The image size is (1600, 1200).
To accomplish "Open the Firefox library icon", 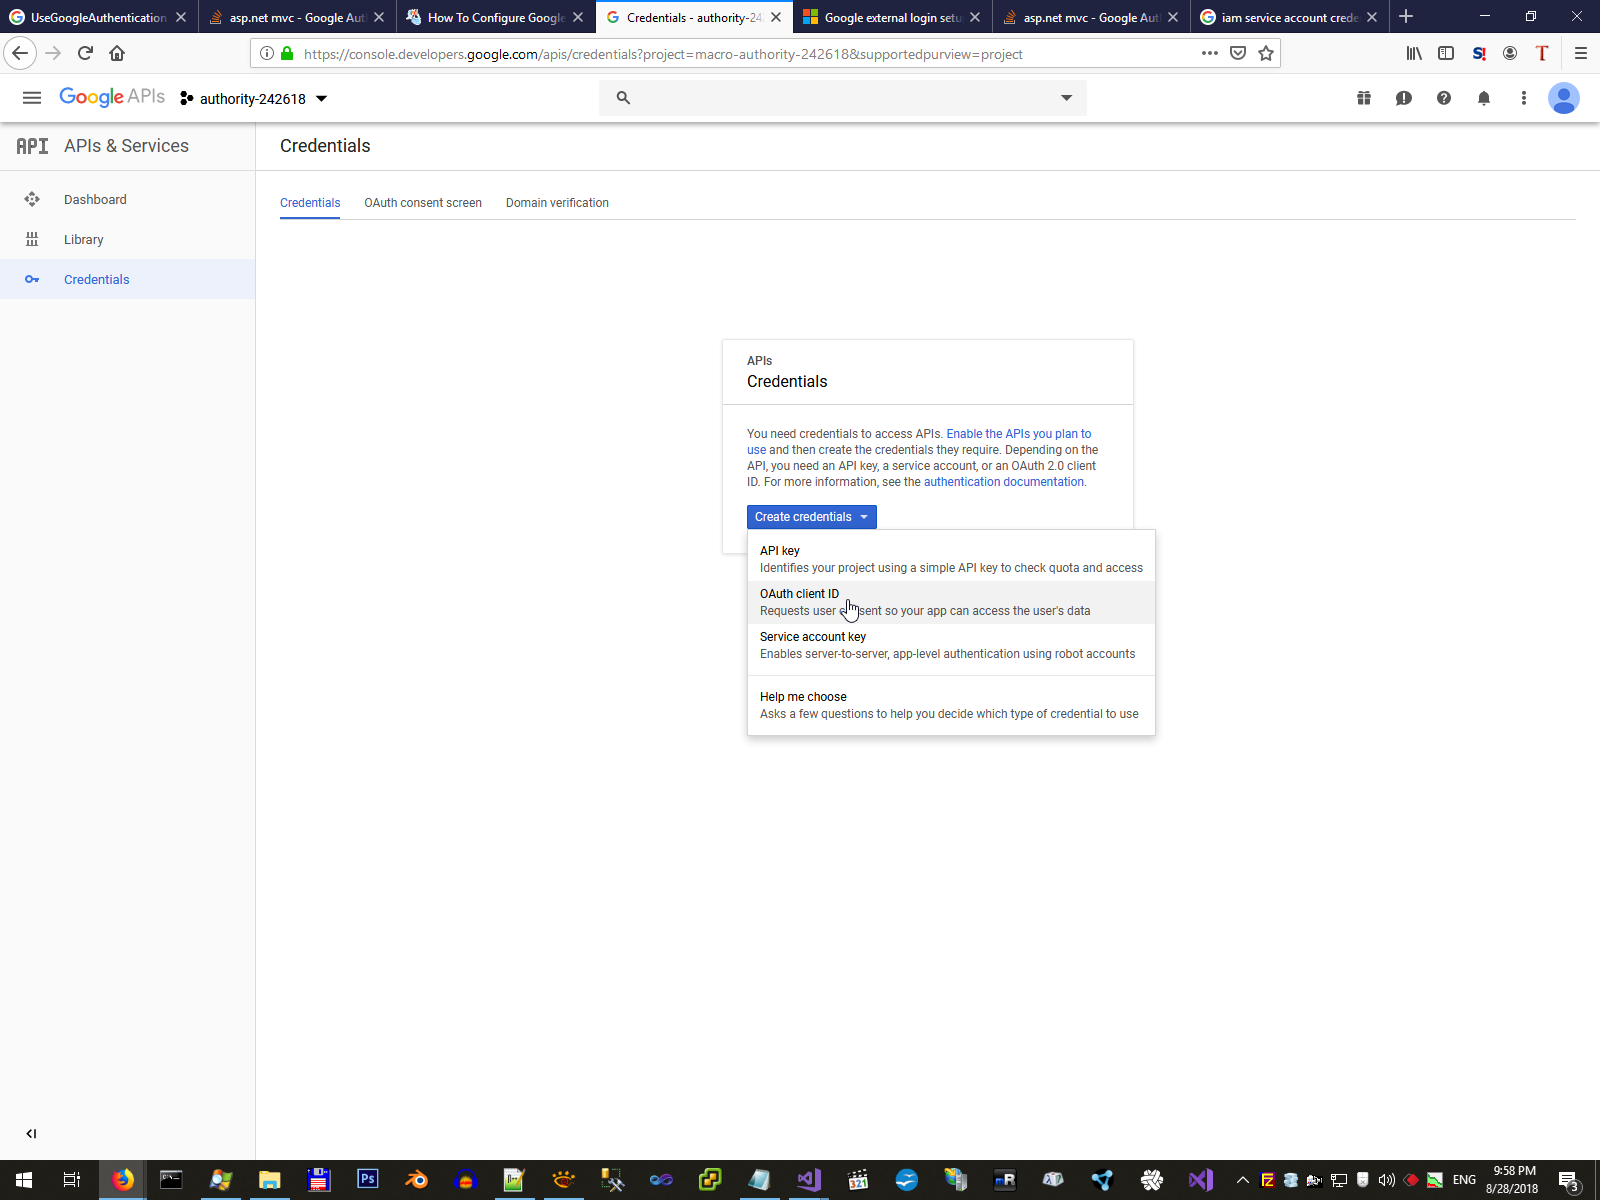I will click(x=1414, y=54).
